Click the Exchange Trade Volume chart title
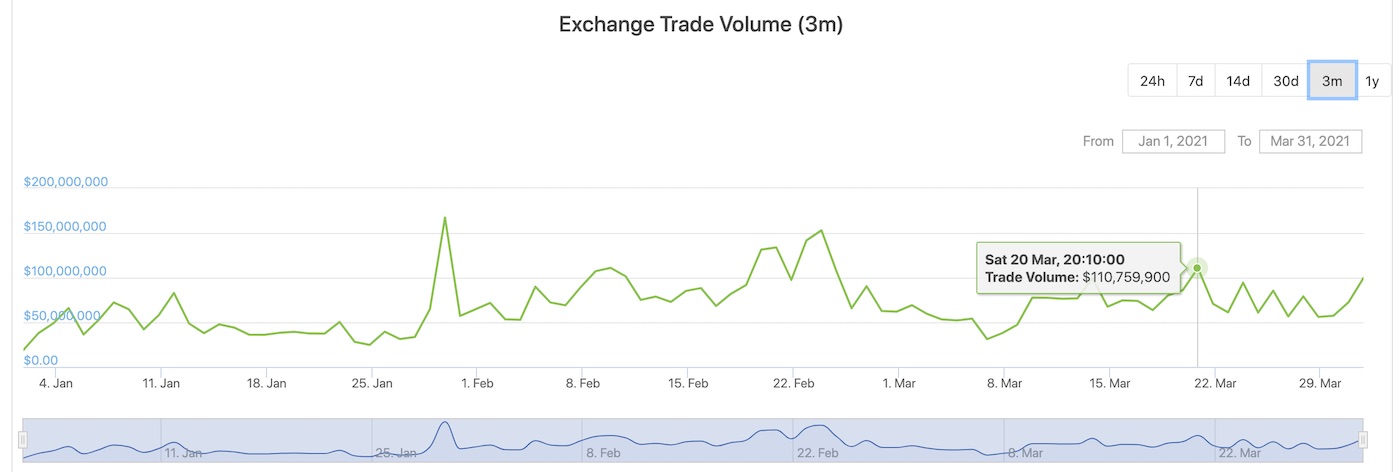The image size is (1400, 472). 700,25
